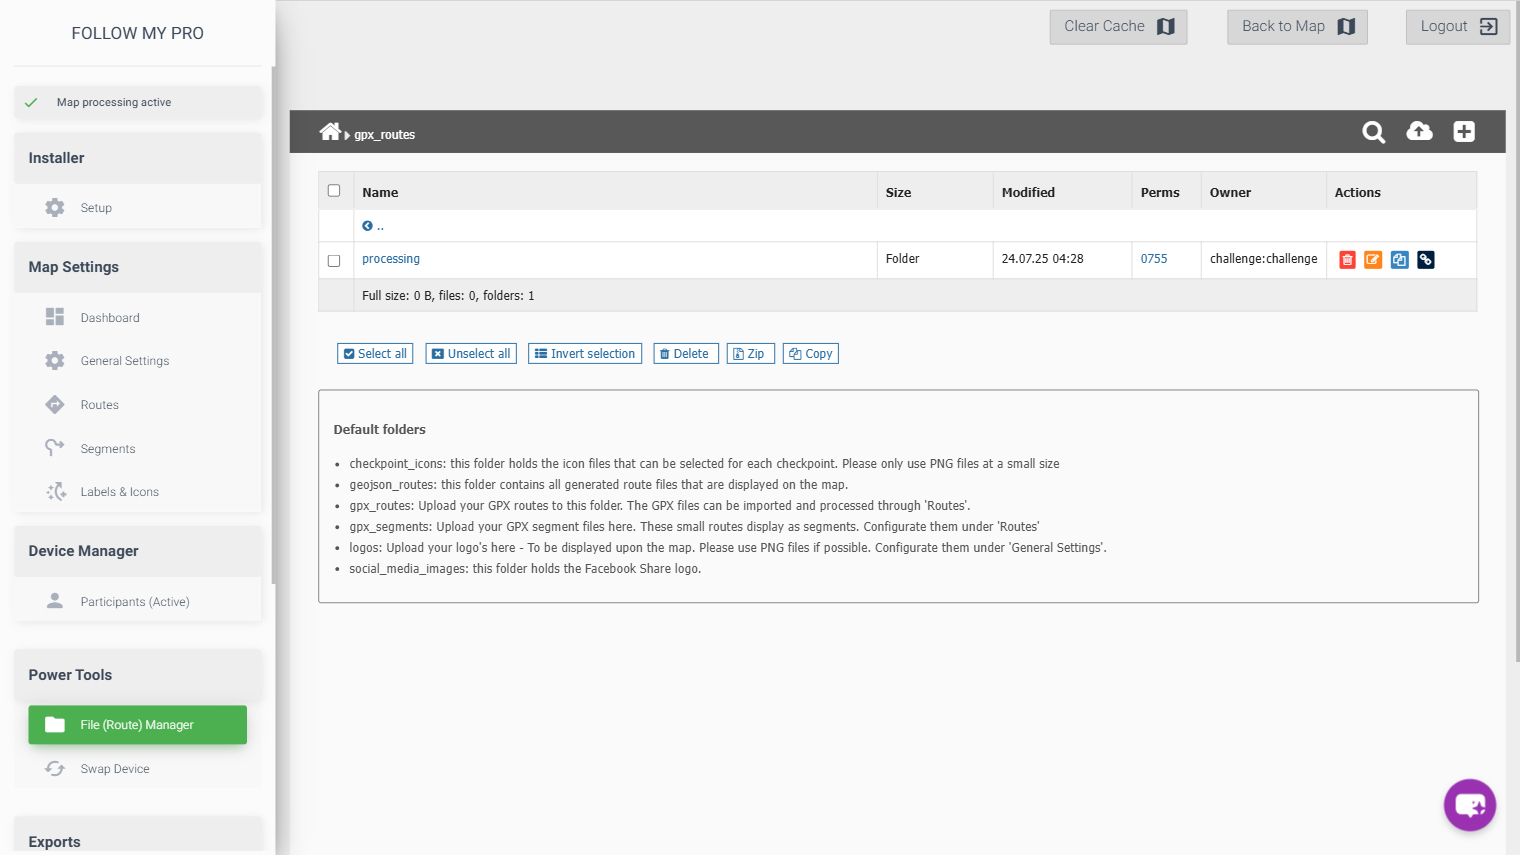Open the processing folder link

[x=391, y=259]
